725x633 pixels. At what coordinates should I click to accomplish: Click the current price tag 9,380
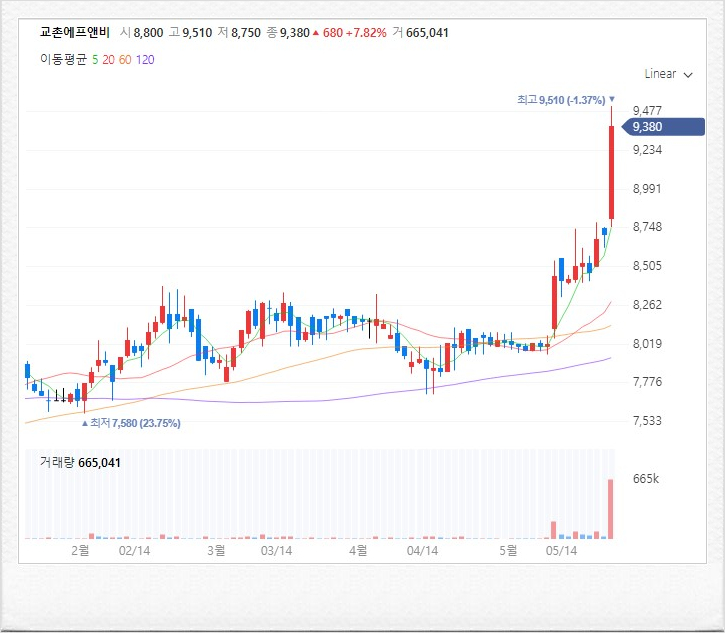coord(664,127)
